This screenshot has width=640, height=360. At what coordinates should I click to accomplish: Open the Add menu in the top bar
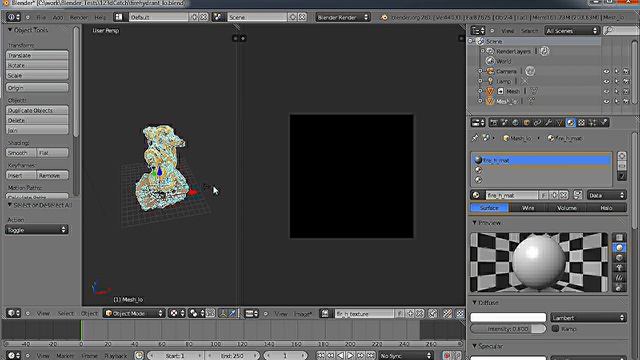58,18
